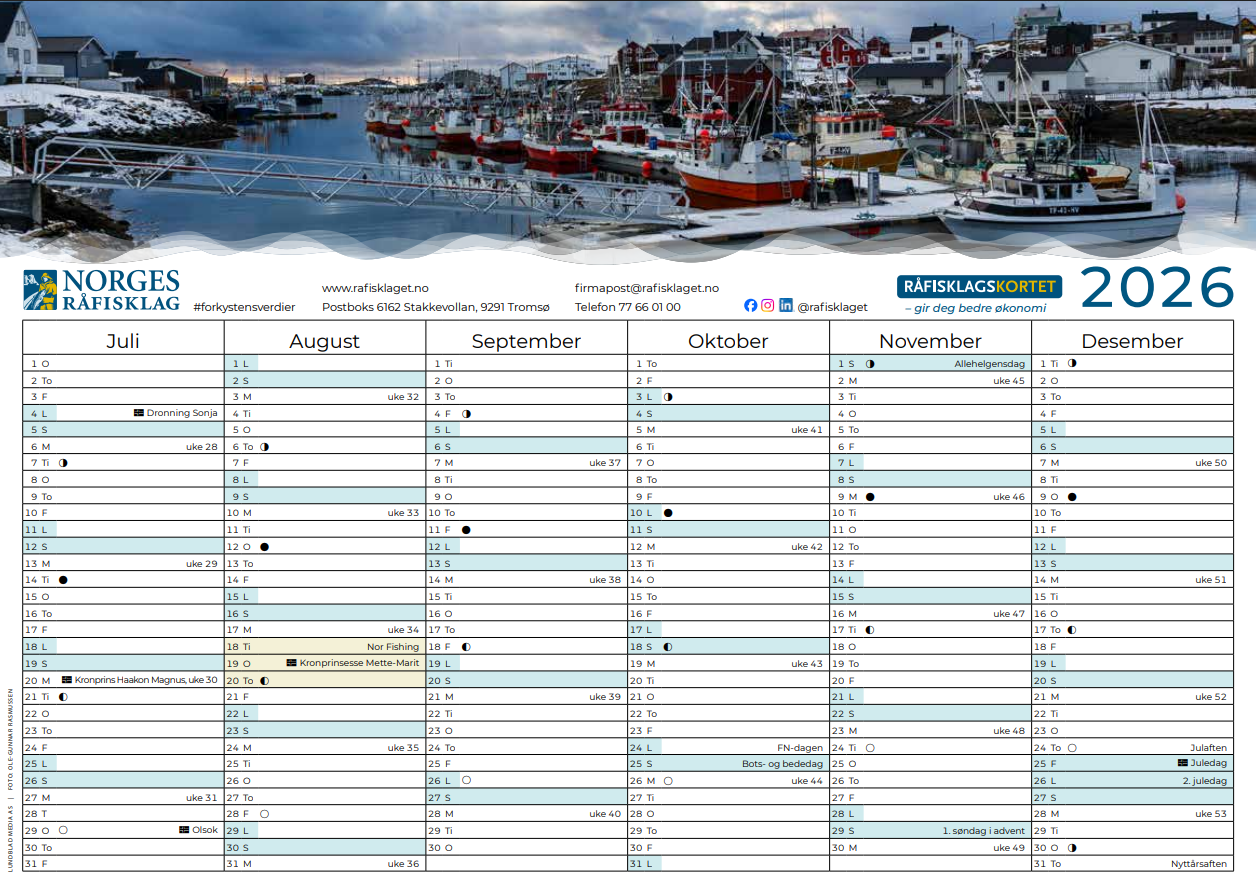Screen dimensions: 1256x880
Task: Select the September month header
Action: (x=526, y=341)
